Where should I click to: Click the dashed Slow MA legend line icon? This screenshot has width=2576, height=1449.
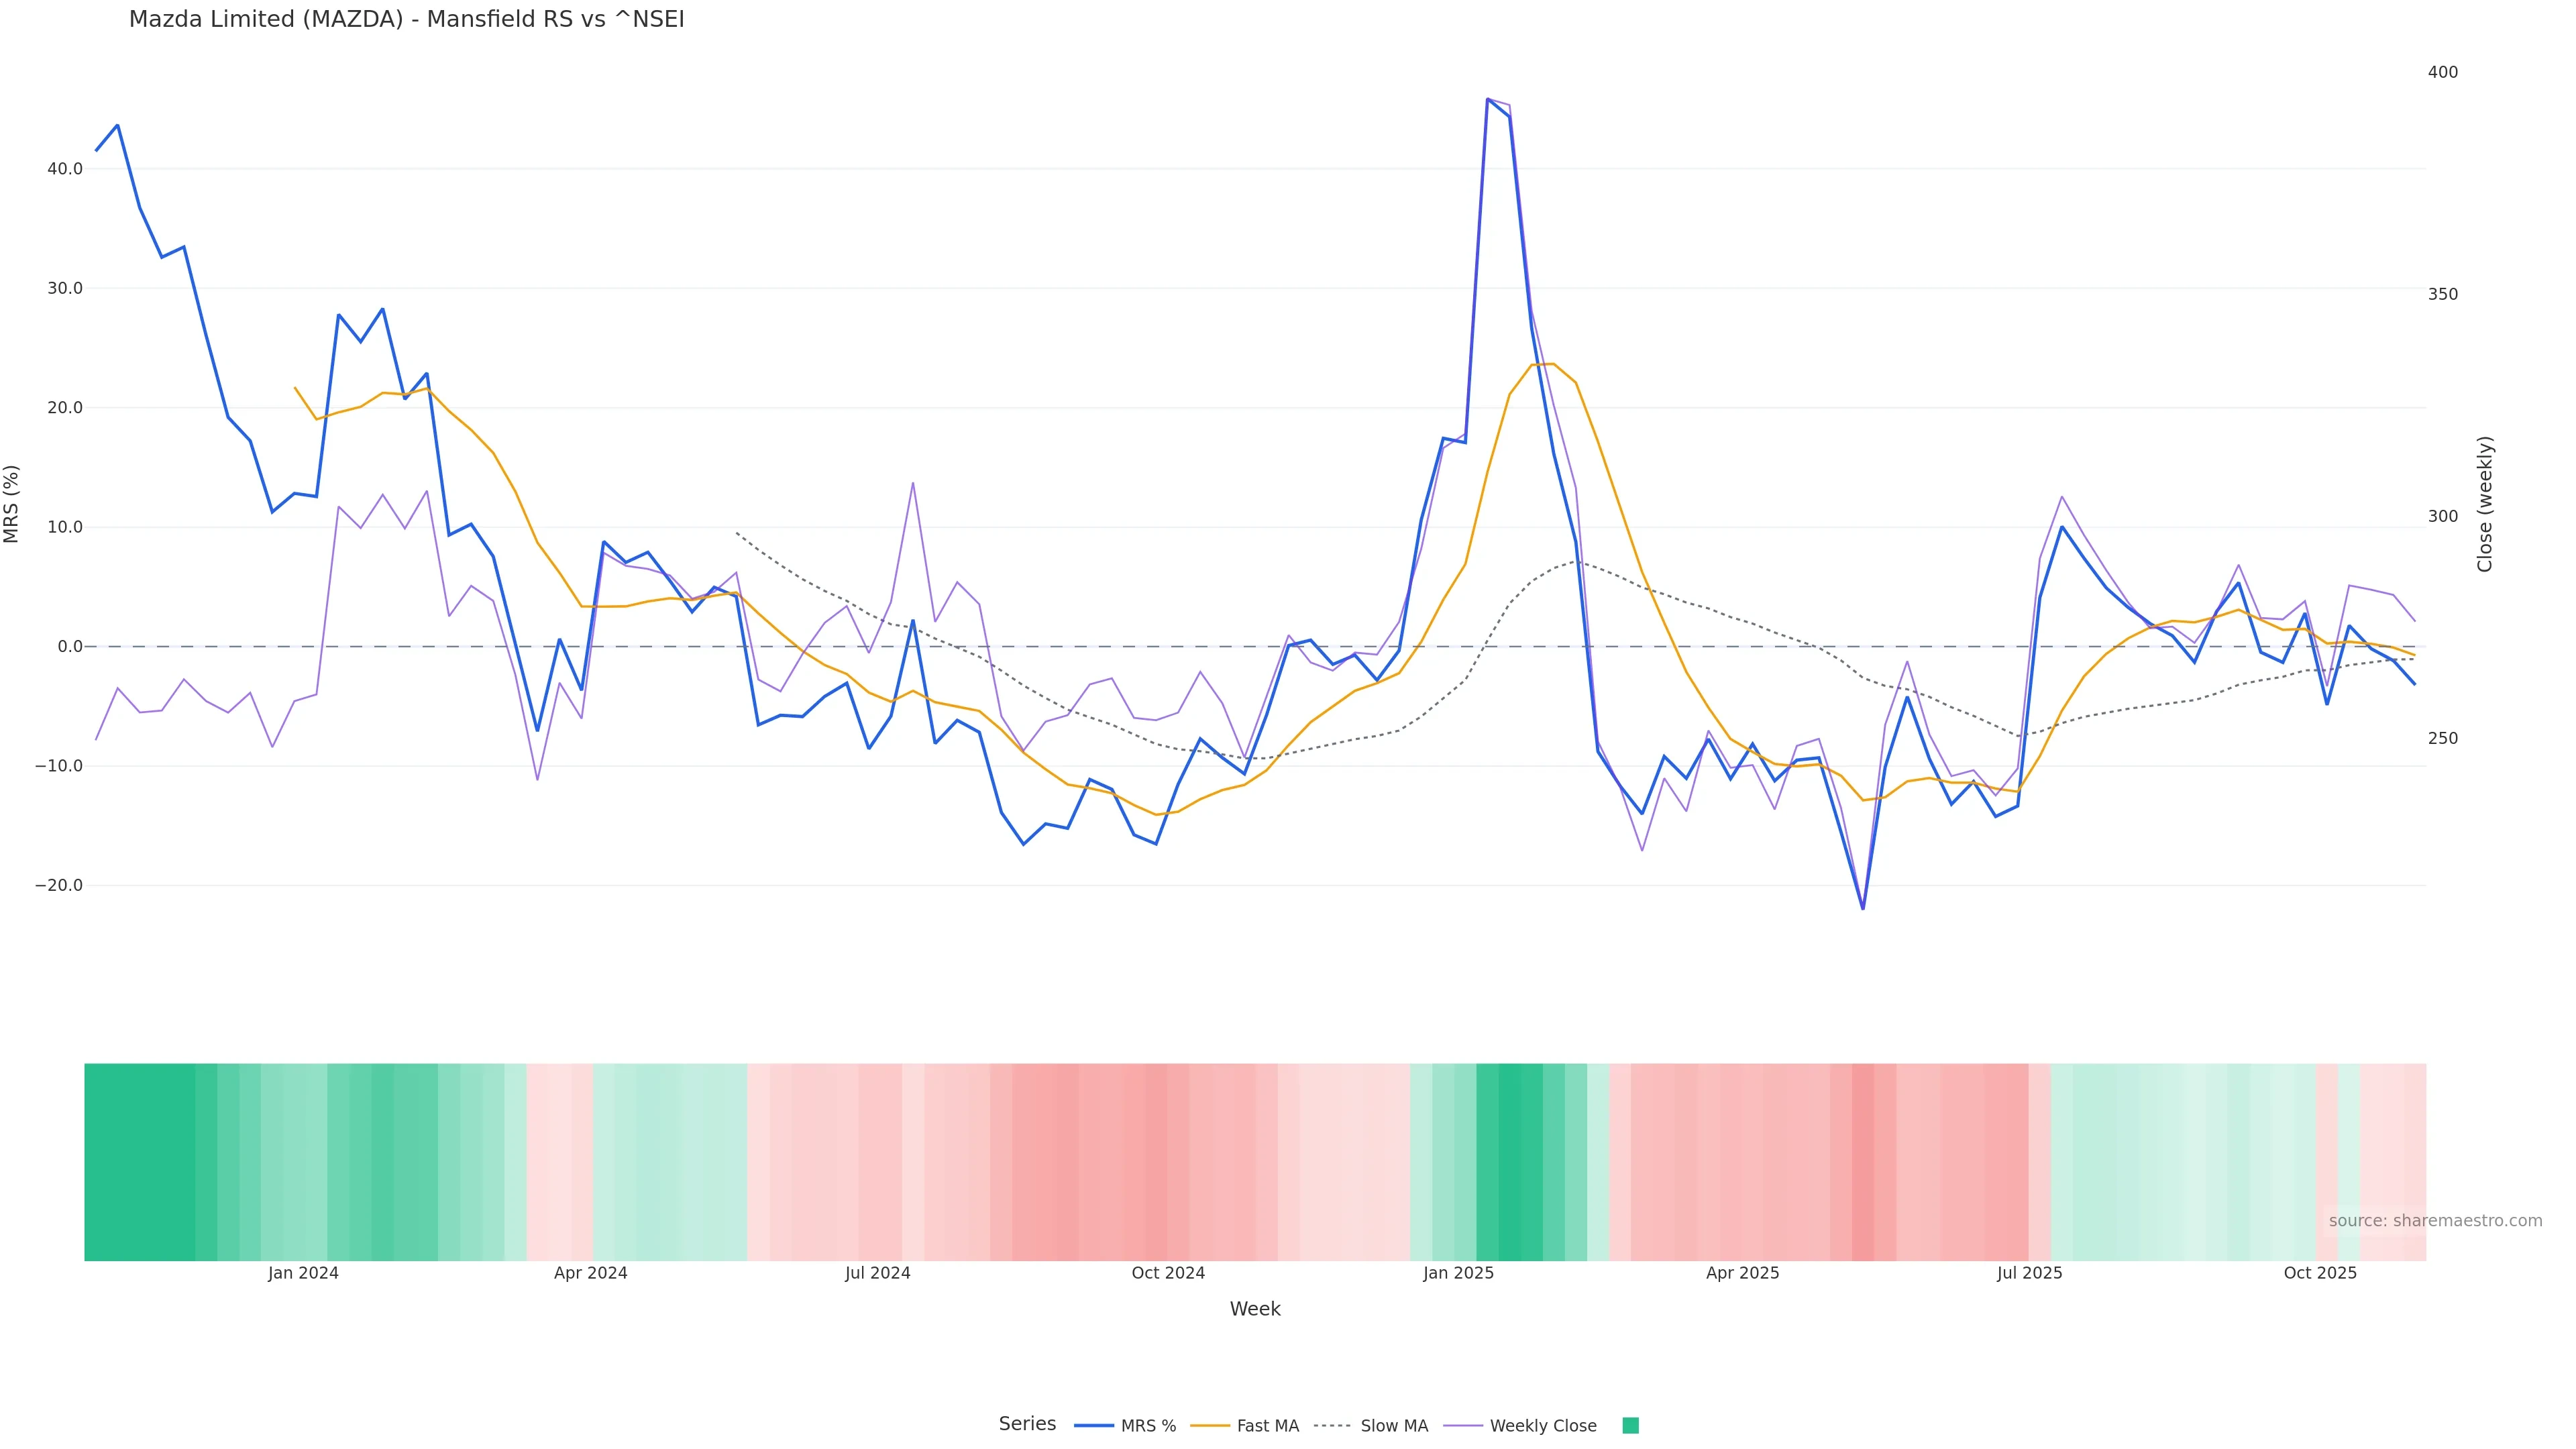tap(1333, 1426)
